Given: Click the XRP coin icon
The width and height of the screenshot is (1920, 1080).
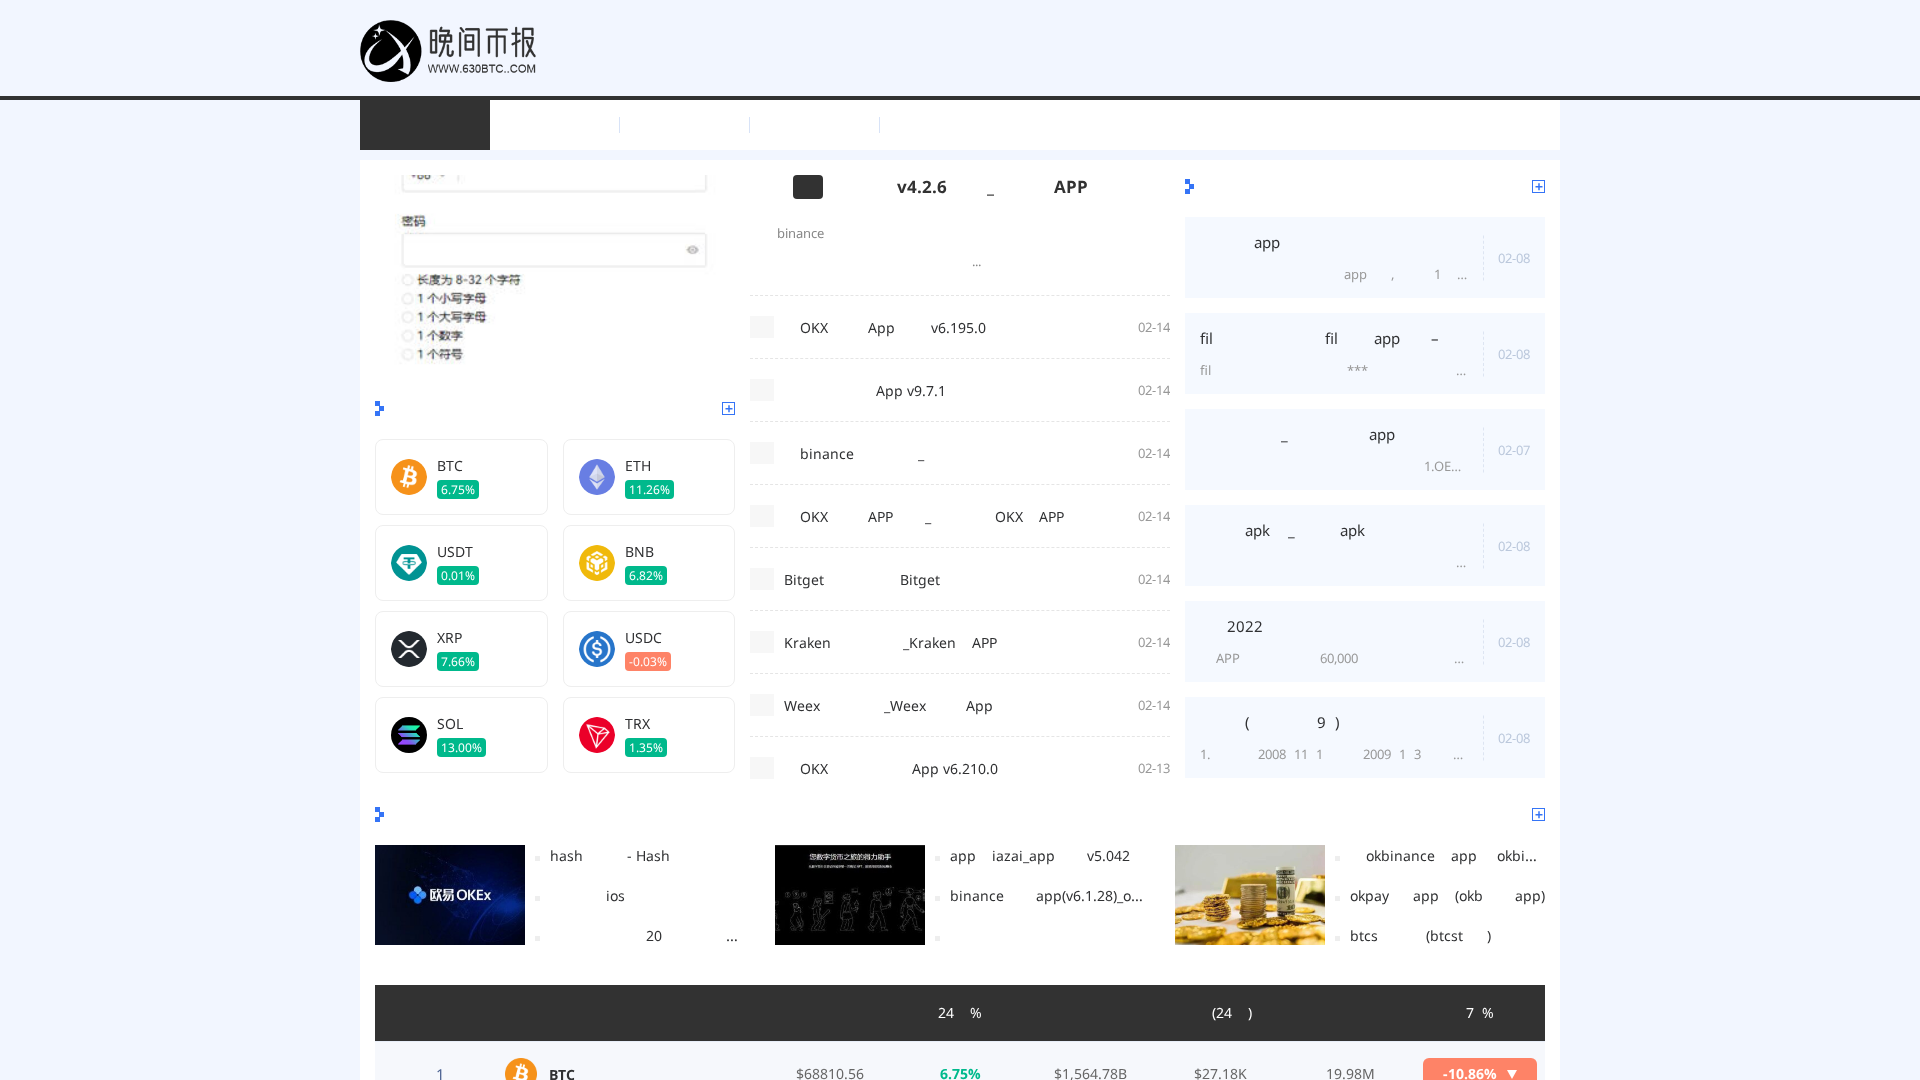Looking at the screenshot, I should 408,649.
